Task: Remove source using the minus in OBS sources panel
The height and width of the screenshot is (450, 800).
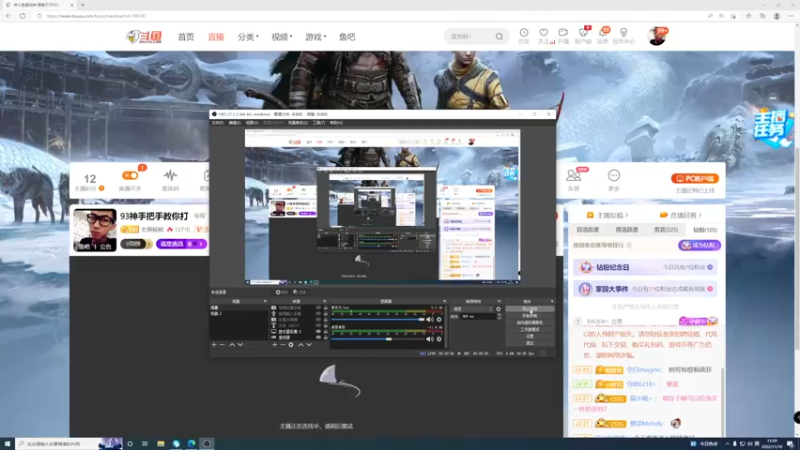Action: [x=282, y=345]
